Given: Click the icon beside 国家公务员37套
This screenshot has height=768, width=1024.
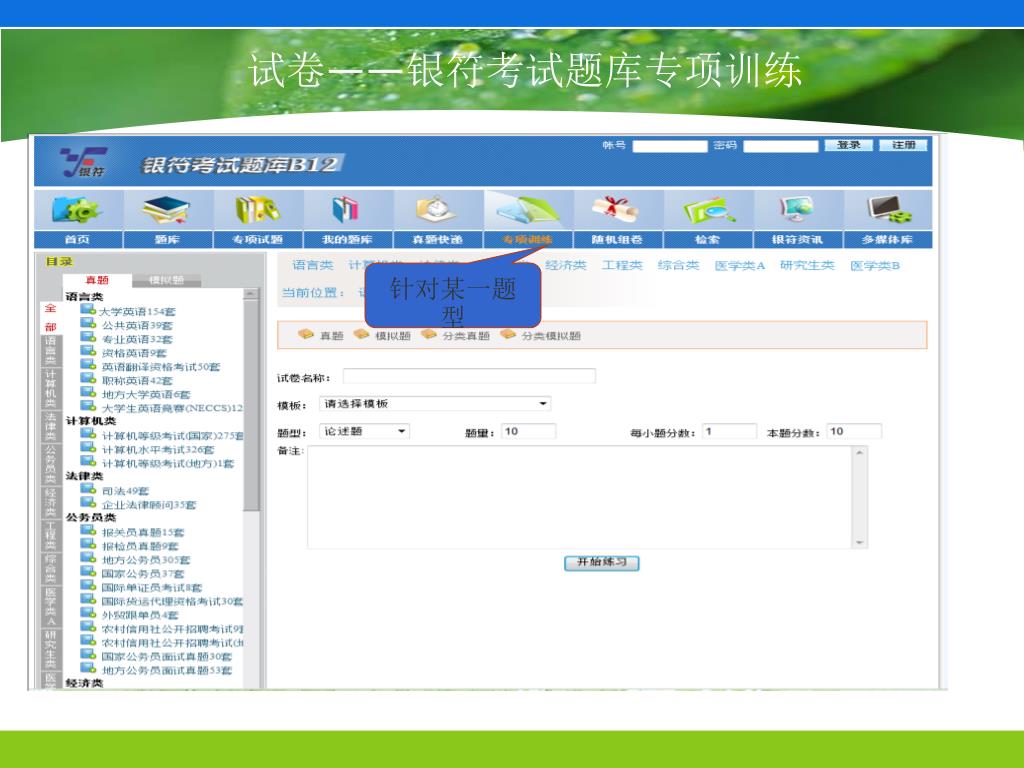Looking at the screenshot, I should (x=88, y=572).
